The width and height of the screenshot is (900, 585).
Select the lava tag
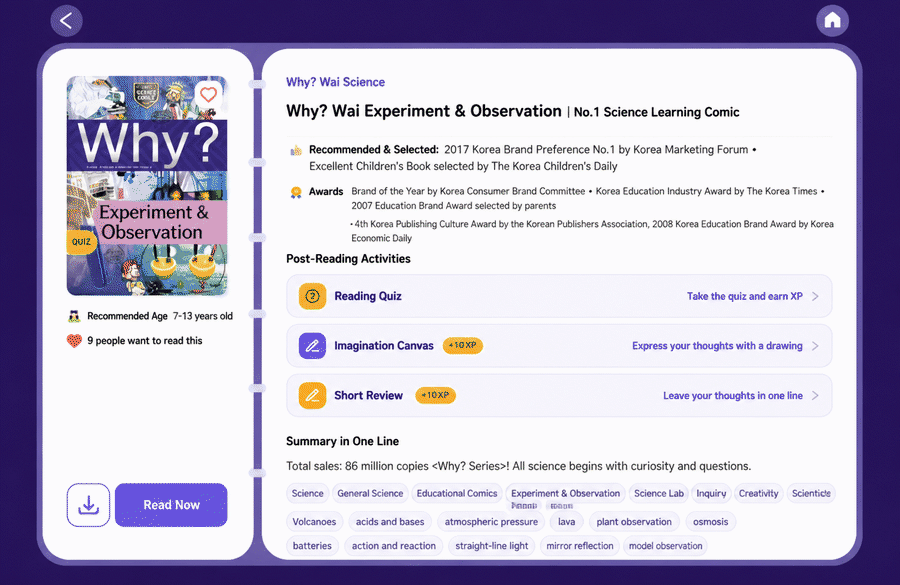point(567,522)
